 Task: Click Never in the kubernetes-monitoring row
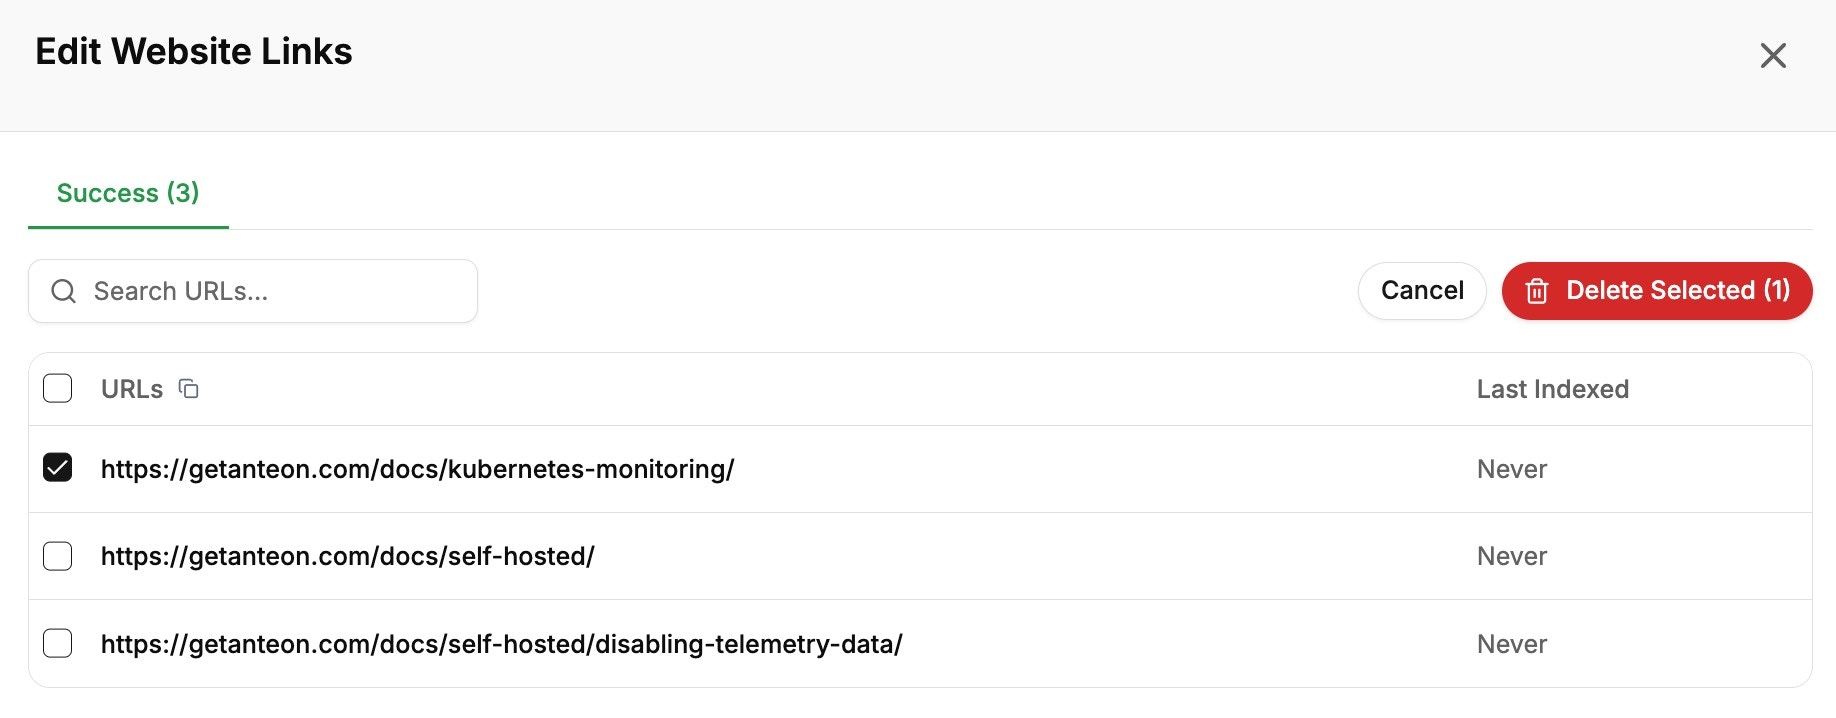pos(1512,469)
